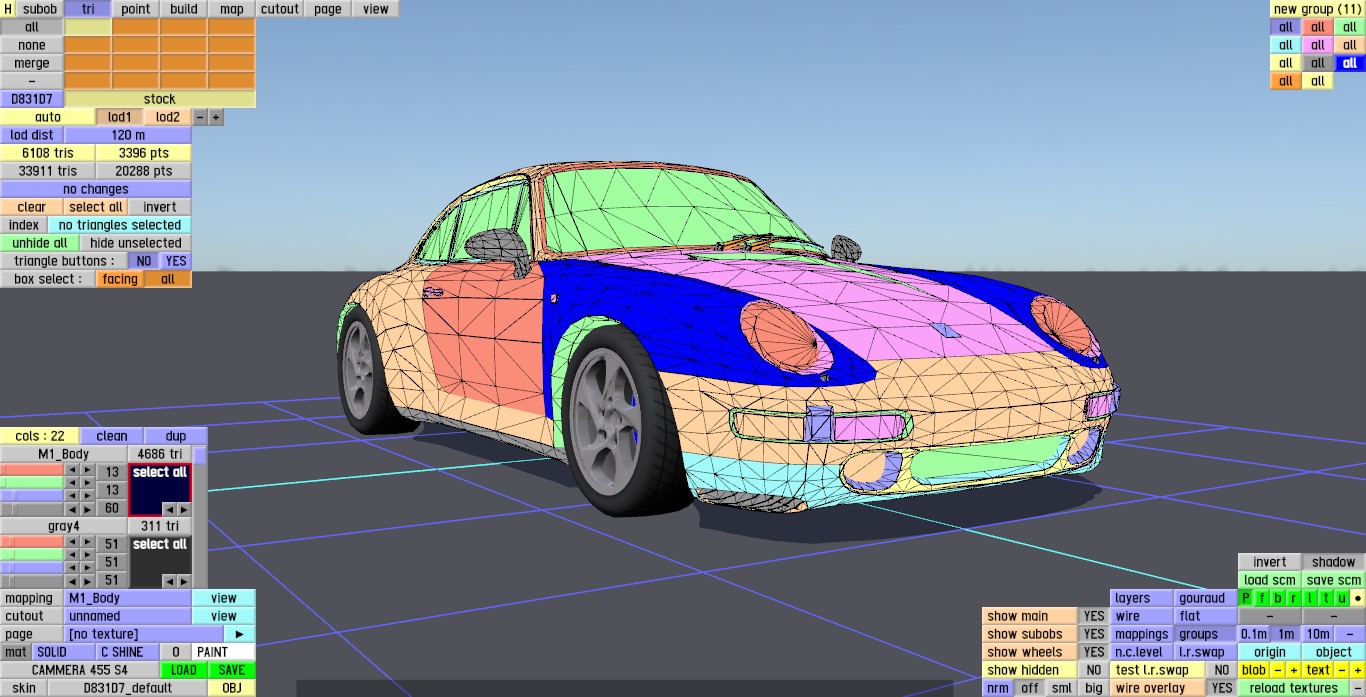The width and height of the screenshot is (1366, 697).
Task: Switch to the l left view button
Action: click(x=1309, y=598)
